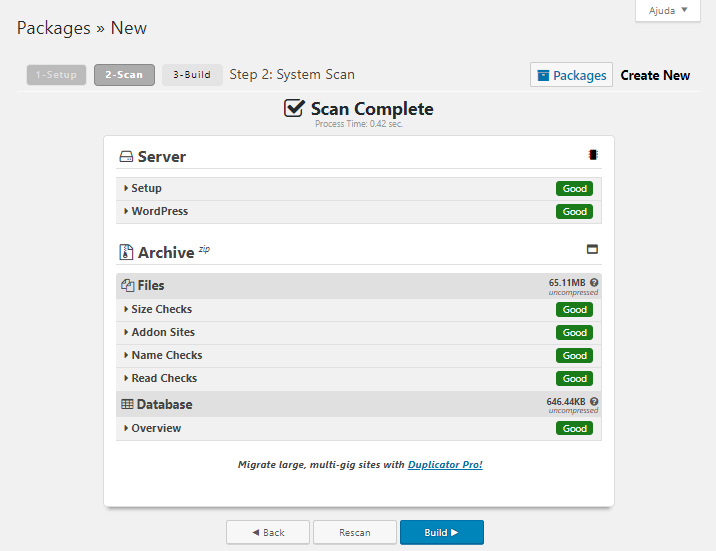This screenshot has height=551, width=716.
Task: Expand the WordPress checks row
Action: pyautogui.click(x=159, y=211)
